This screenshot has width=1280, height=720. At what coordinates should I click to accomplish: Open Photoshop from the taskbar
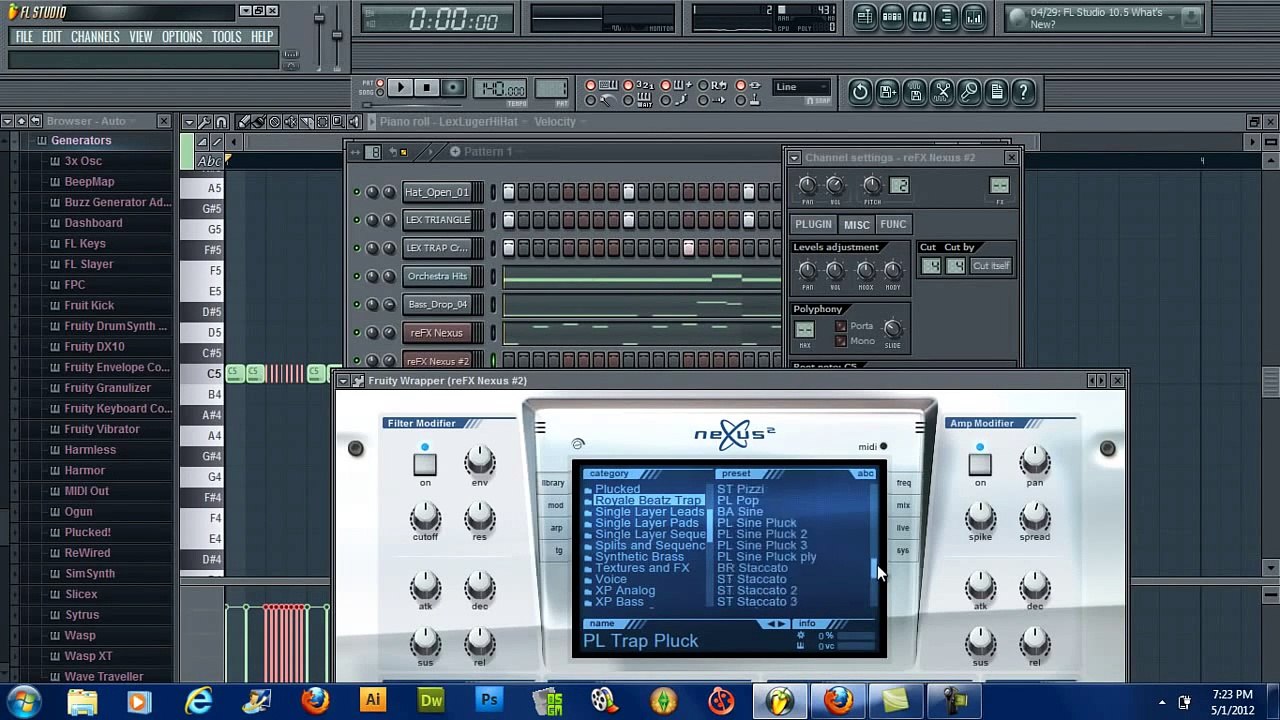pos(489,701)
